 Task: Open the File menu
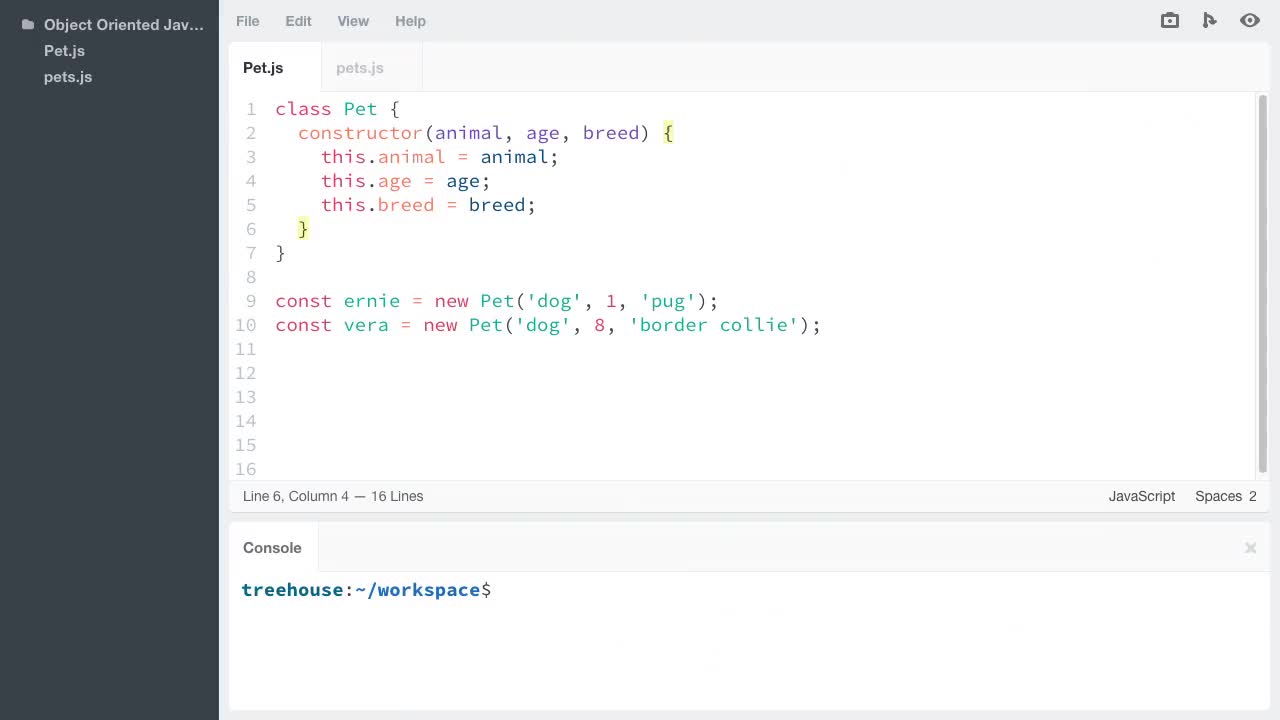(x=247, y=21)
